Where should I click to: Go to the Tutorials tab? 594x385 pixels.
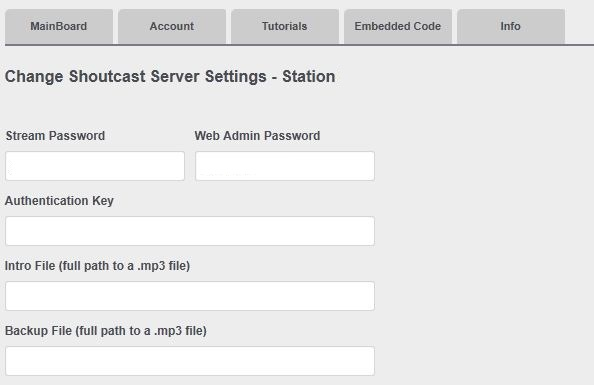pos(284,27)
